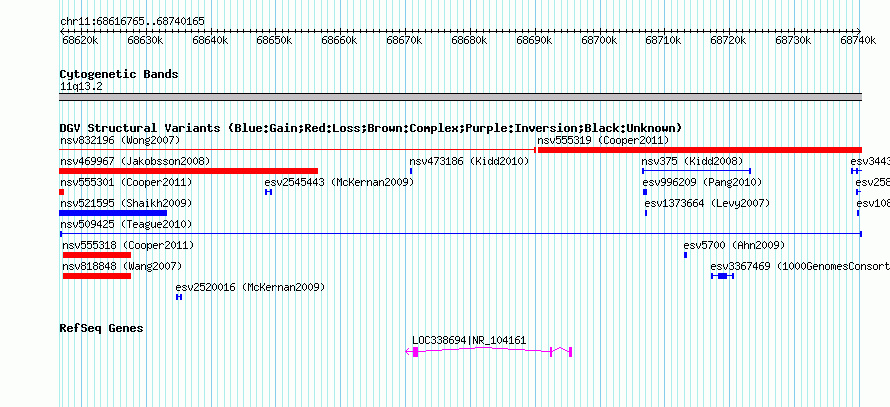Viewport: 890px width, 407px height.
Task: Select the Cytogenetic Bands track title
Action: click(x=119, y=74)
